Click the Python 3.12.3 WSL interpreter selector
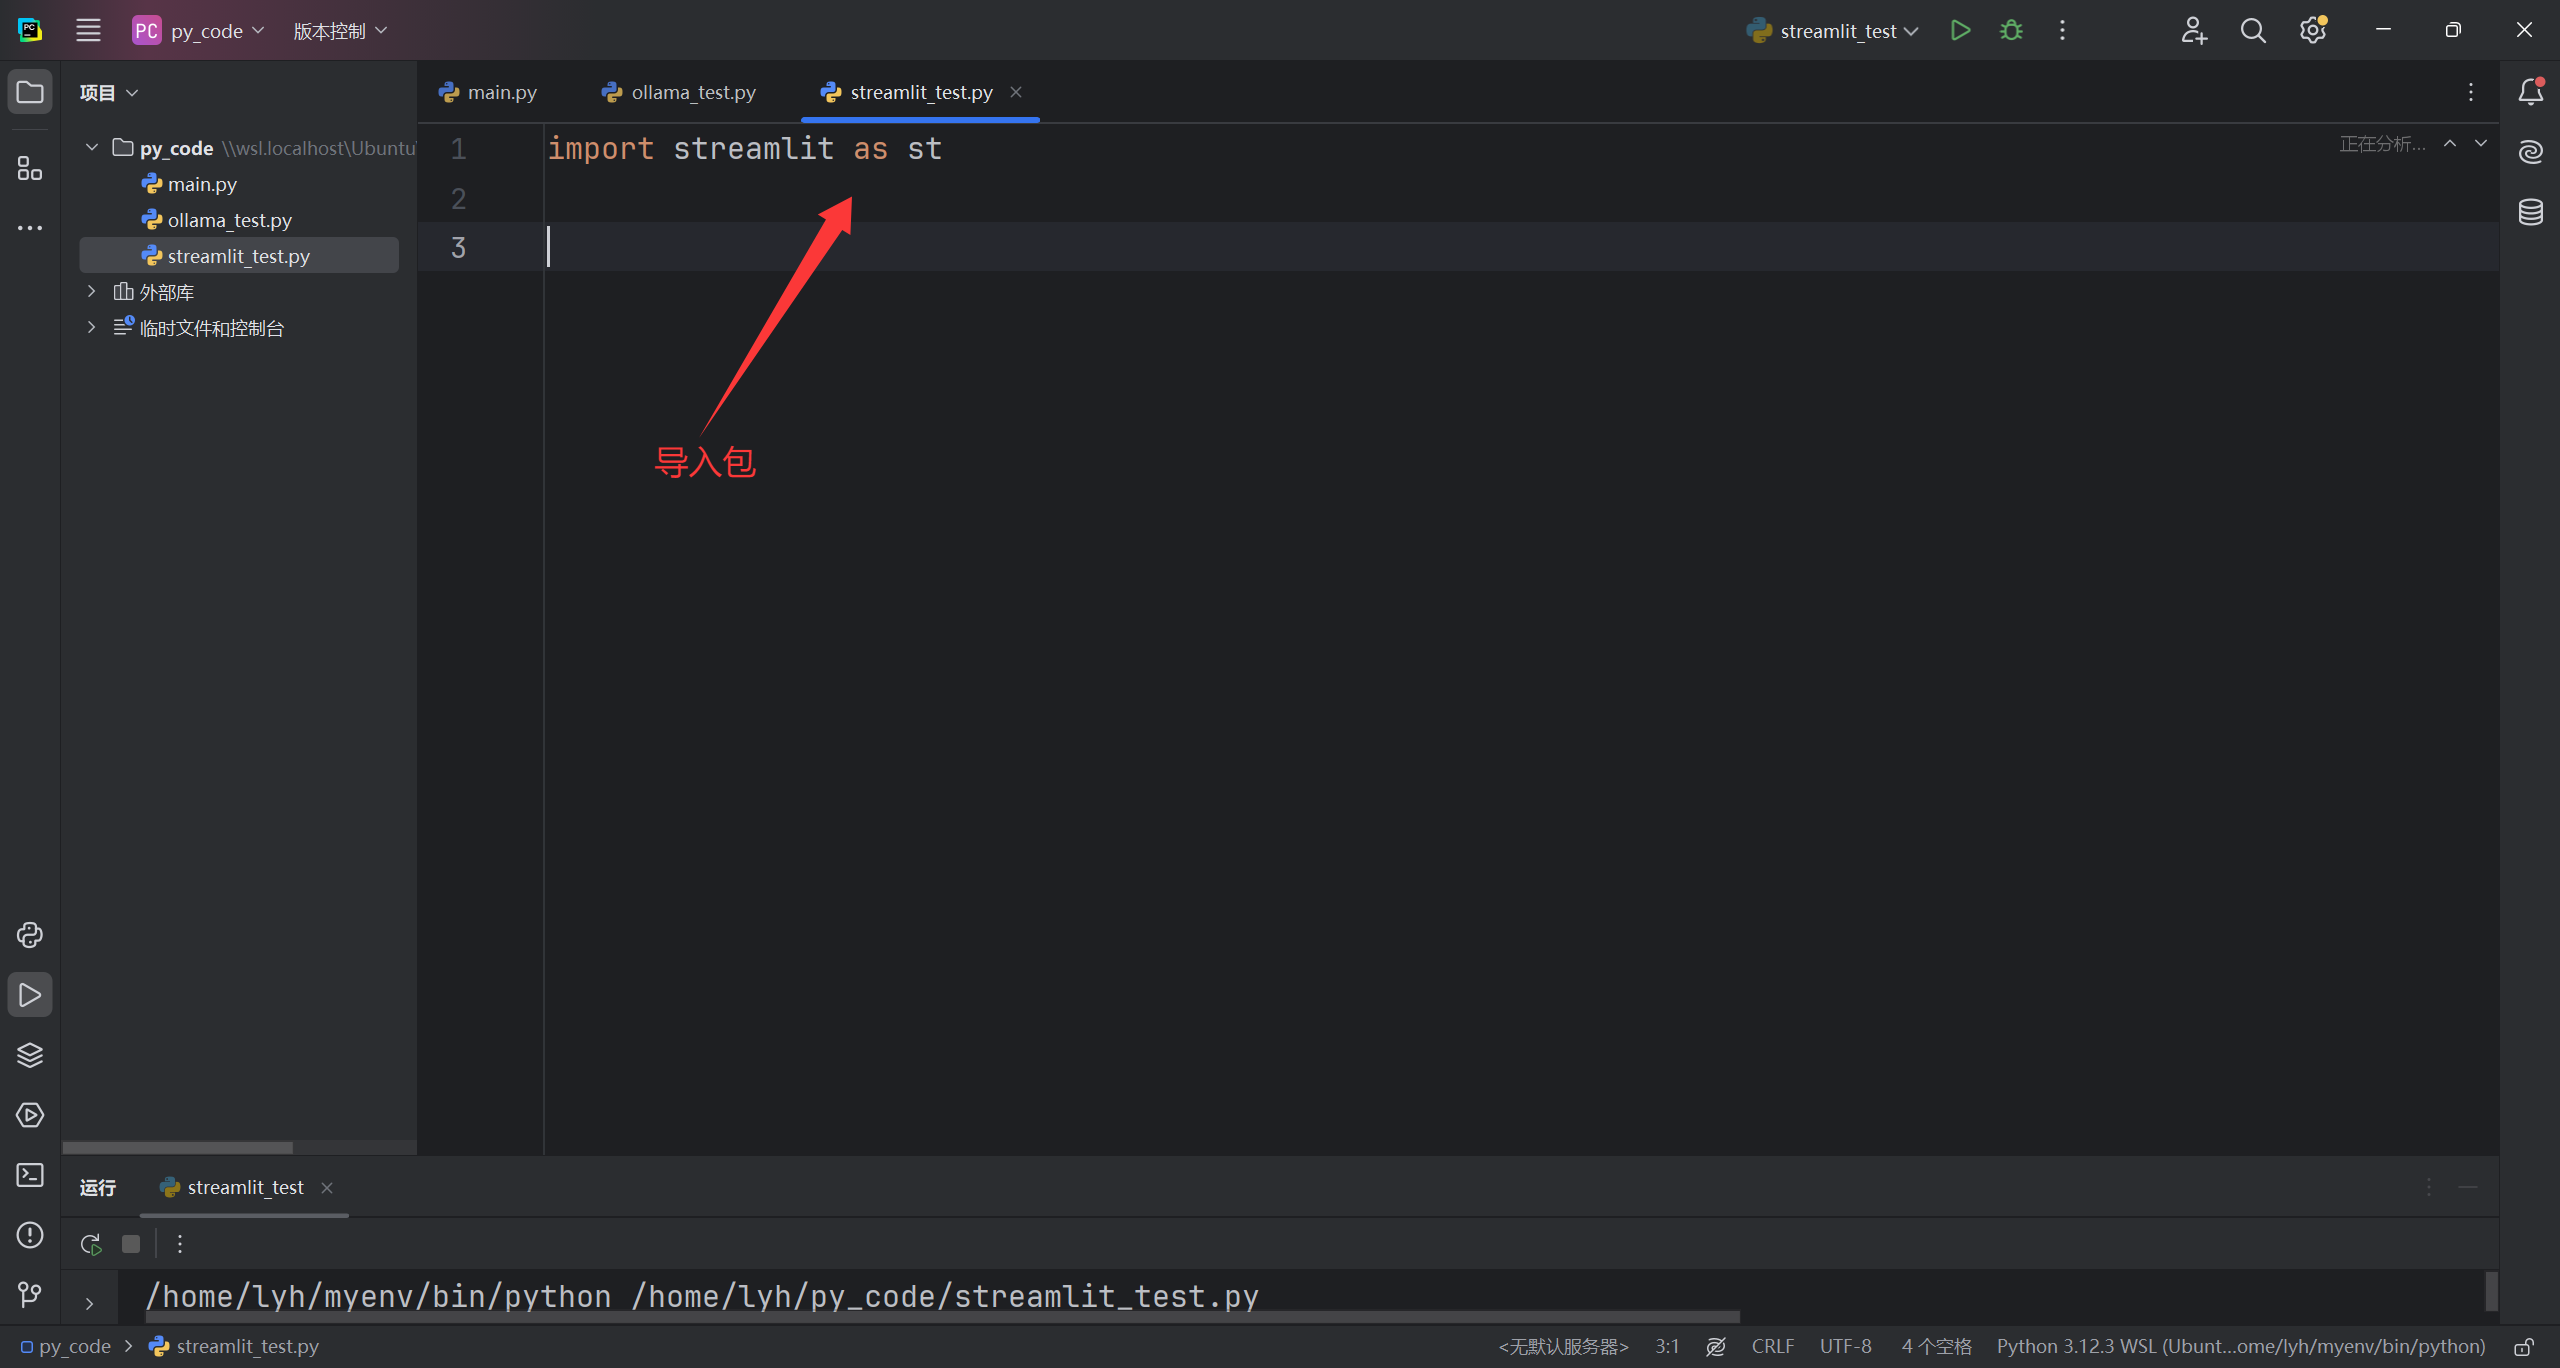The height and width of the screenshot is (1368, 2560). [x=2240, y=1347]
